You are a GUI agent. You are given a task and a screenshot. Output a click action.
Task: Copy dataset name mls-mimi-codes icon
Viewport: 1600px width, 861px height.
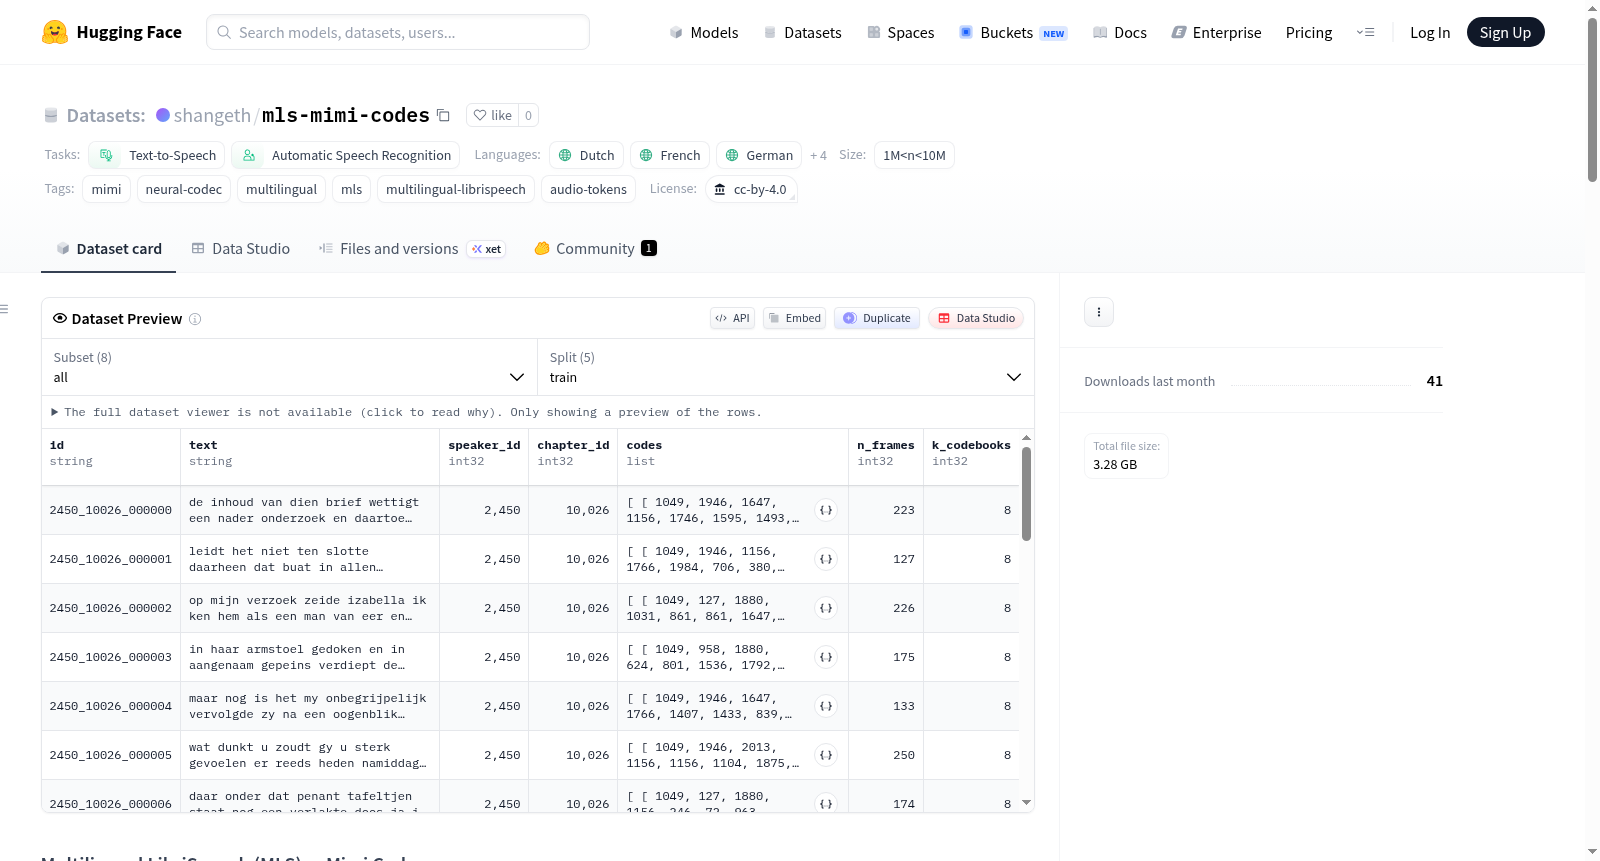tap(443, 115)
